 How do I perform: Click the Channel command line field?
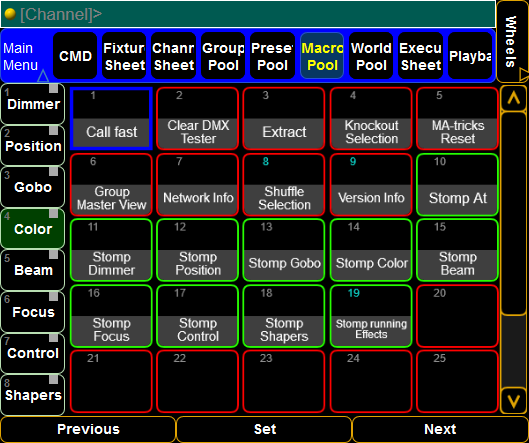click(248, 14)
